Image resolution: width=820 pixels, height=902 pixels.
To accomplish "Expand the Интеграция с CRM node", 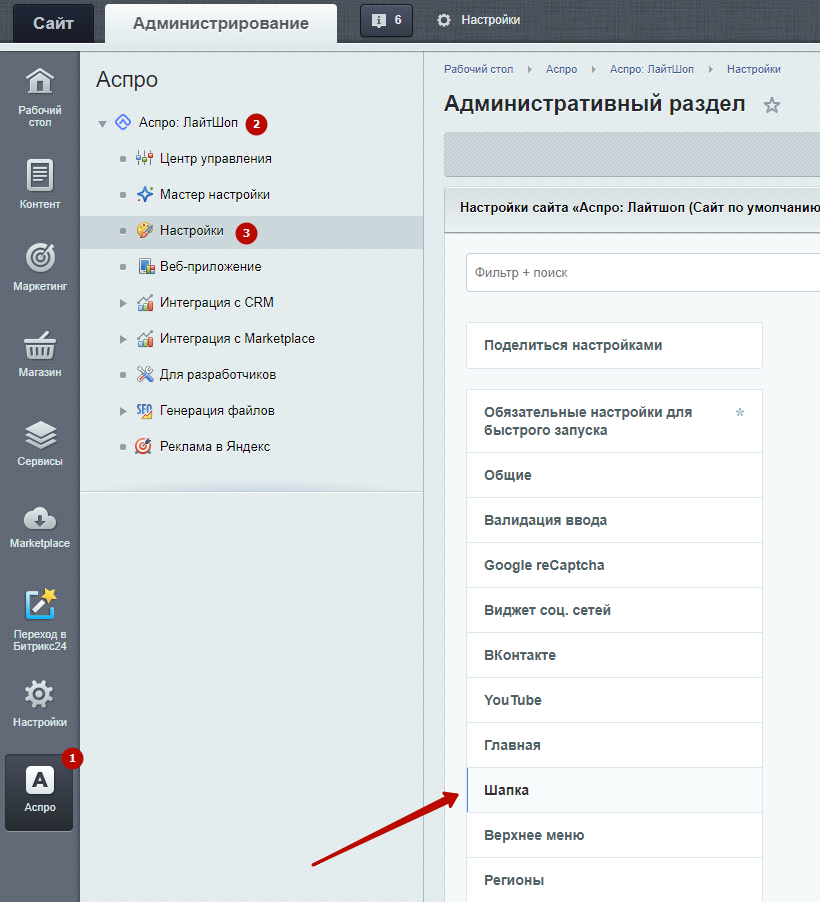I will 123,303.
